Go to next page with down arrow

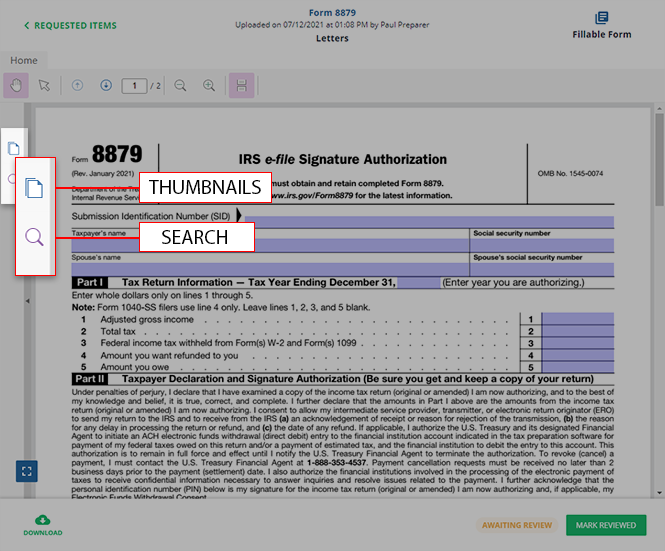[x=106, y=86]
